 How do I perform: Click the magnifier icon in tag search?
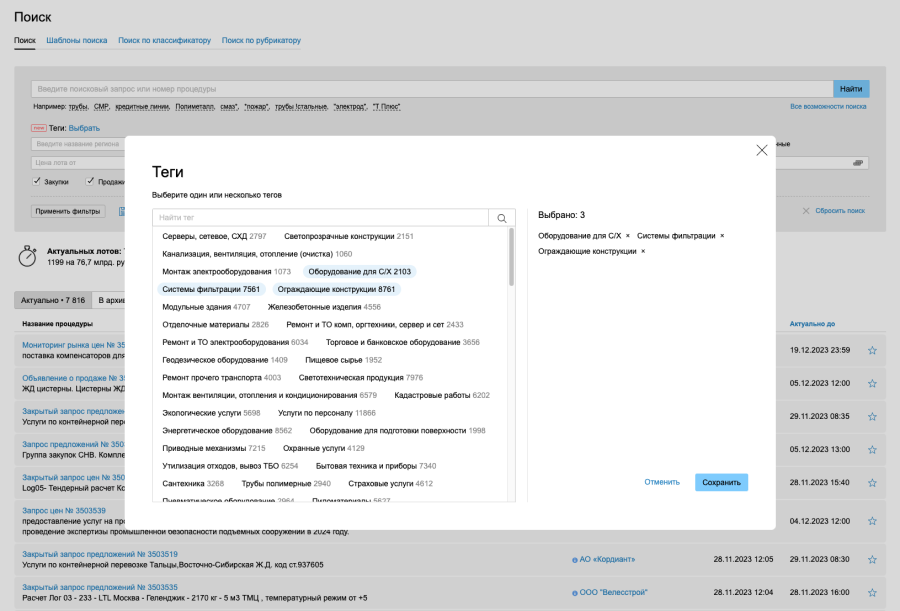click(501, 218)
